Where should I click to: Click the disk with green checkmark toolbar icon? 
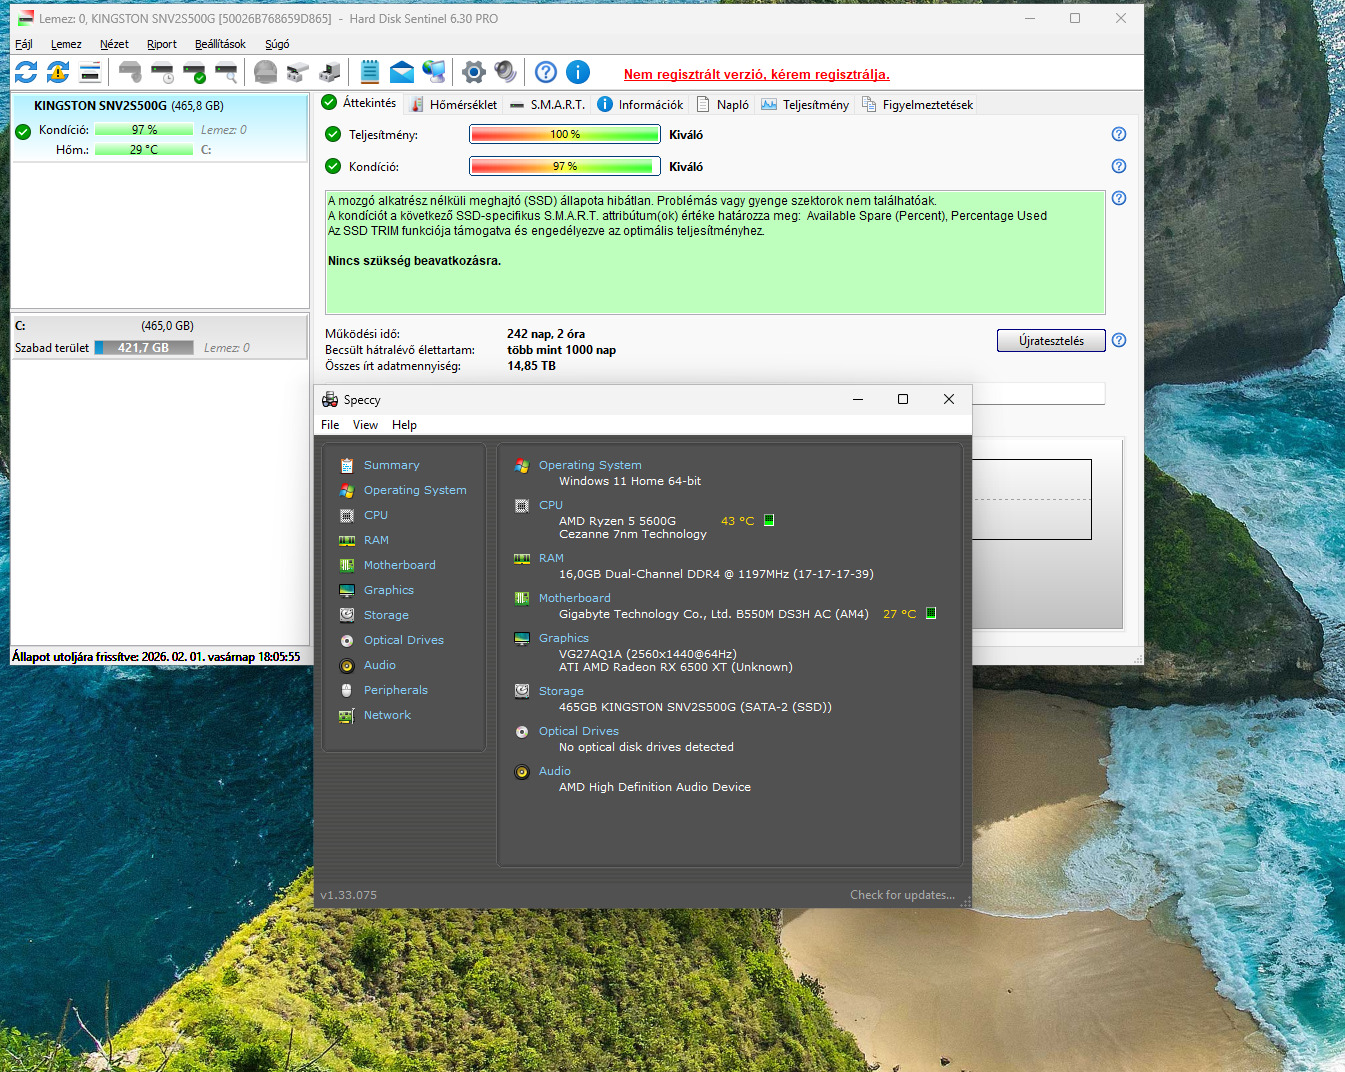[x=194, y=72]
